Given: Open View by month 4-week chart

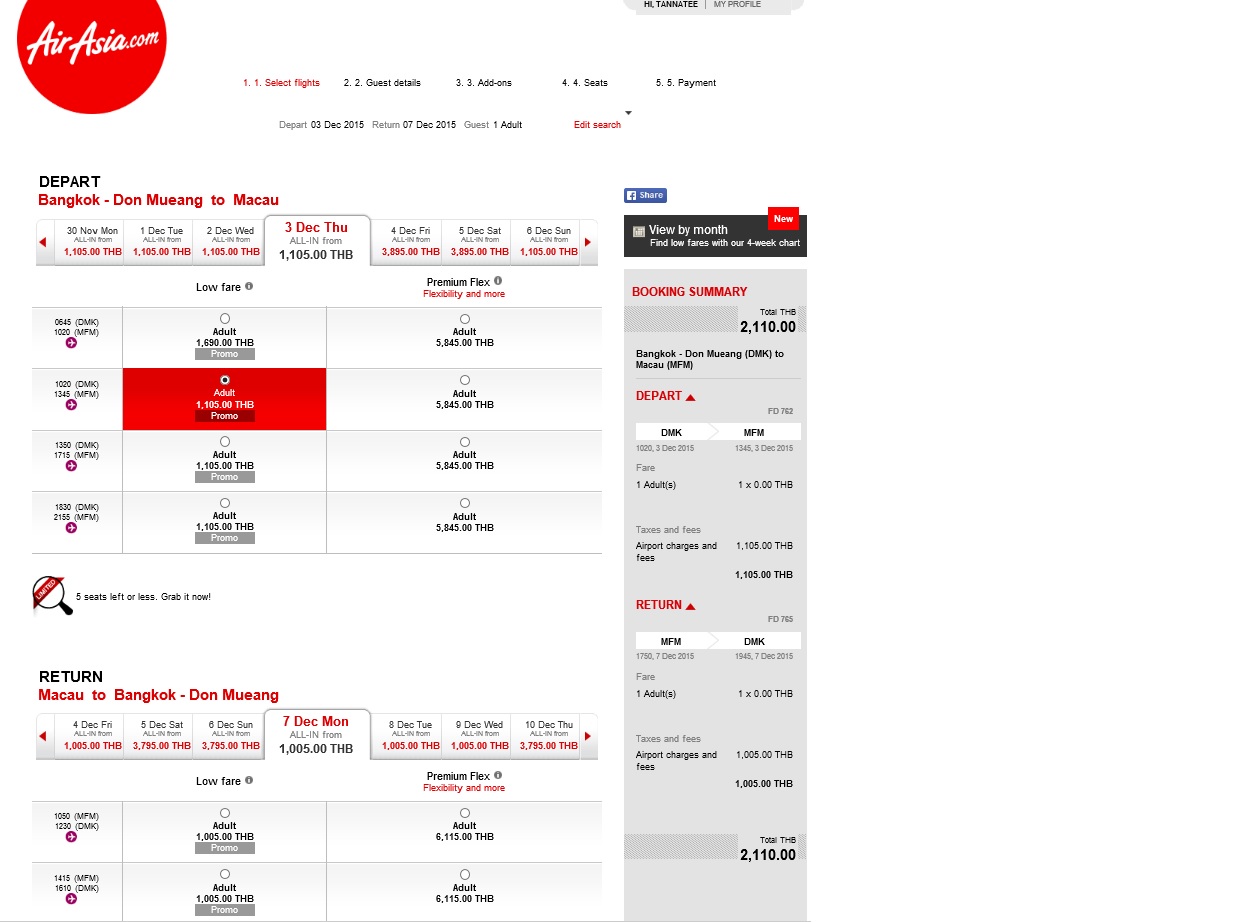Looking at the screenshot, I should 715,236.
